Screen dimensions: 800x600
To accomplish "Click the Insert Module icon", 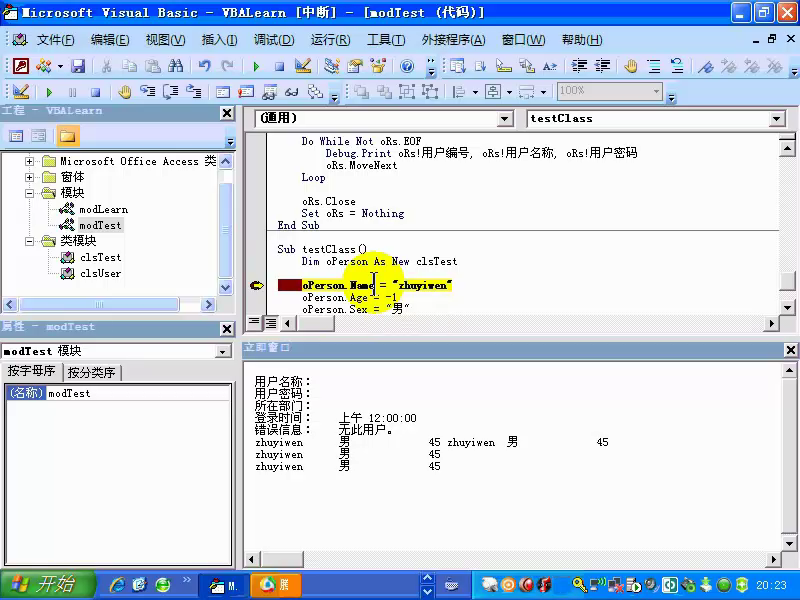I will [43, 66].
